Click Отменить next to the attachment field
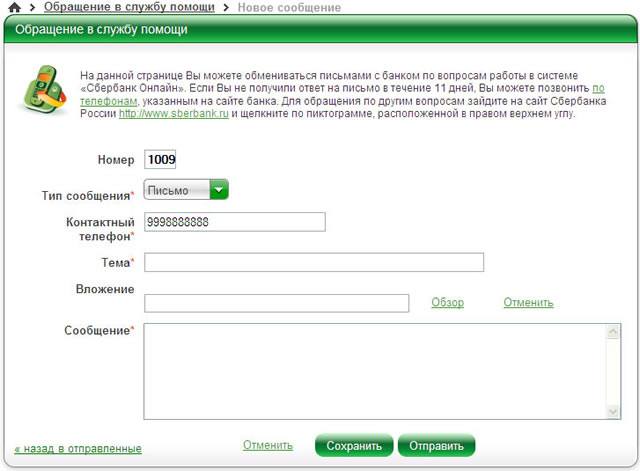Screen dimensions: 640x471 [528, 302]
